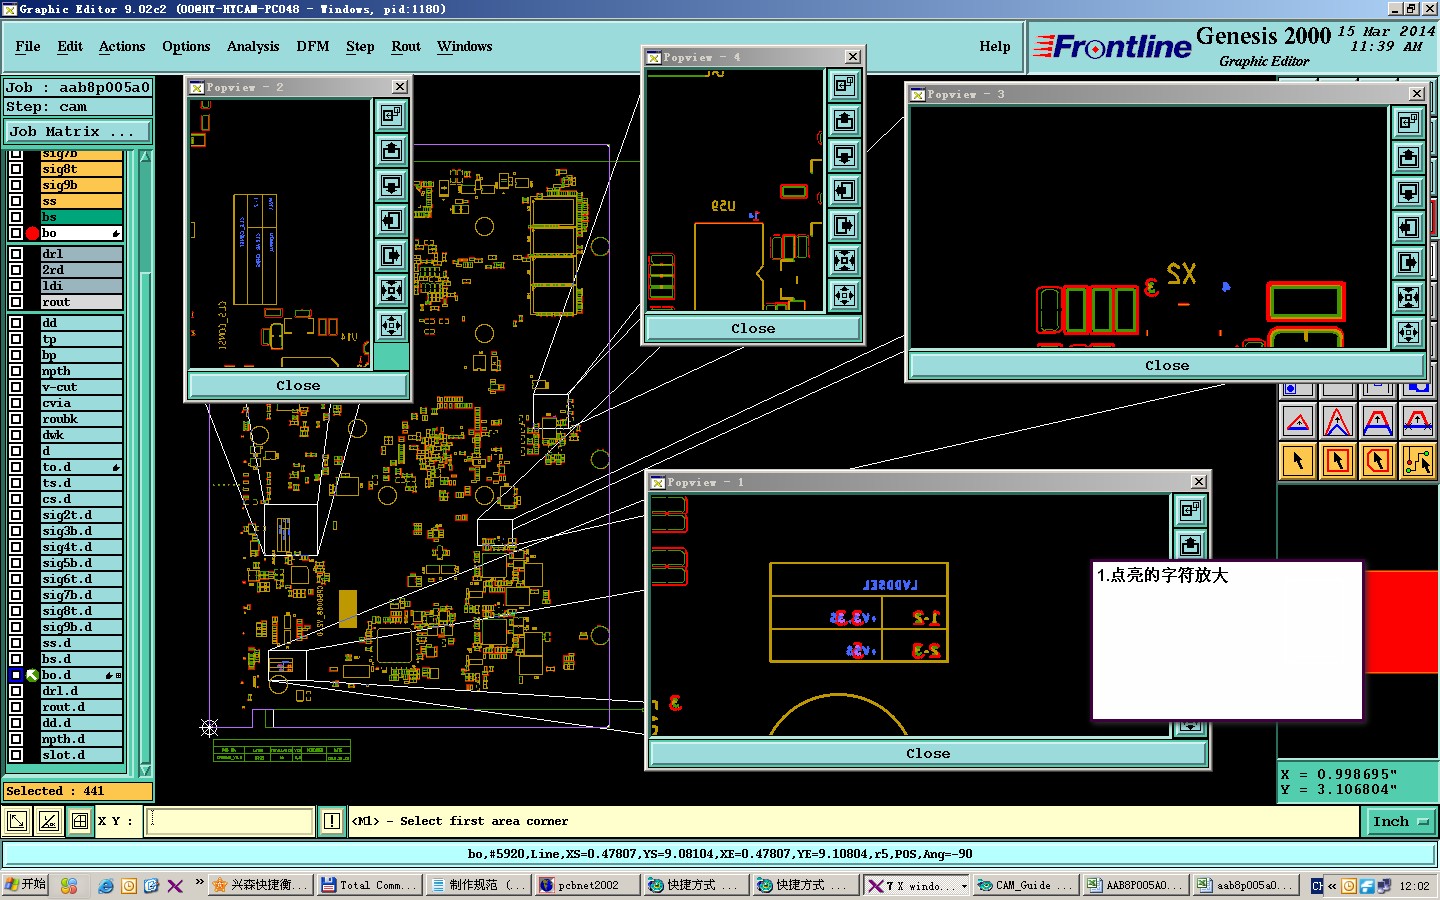
Task: Click inside the X Y coordinate input field
Action: coord(231,821)
